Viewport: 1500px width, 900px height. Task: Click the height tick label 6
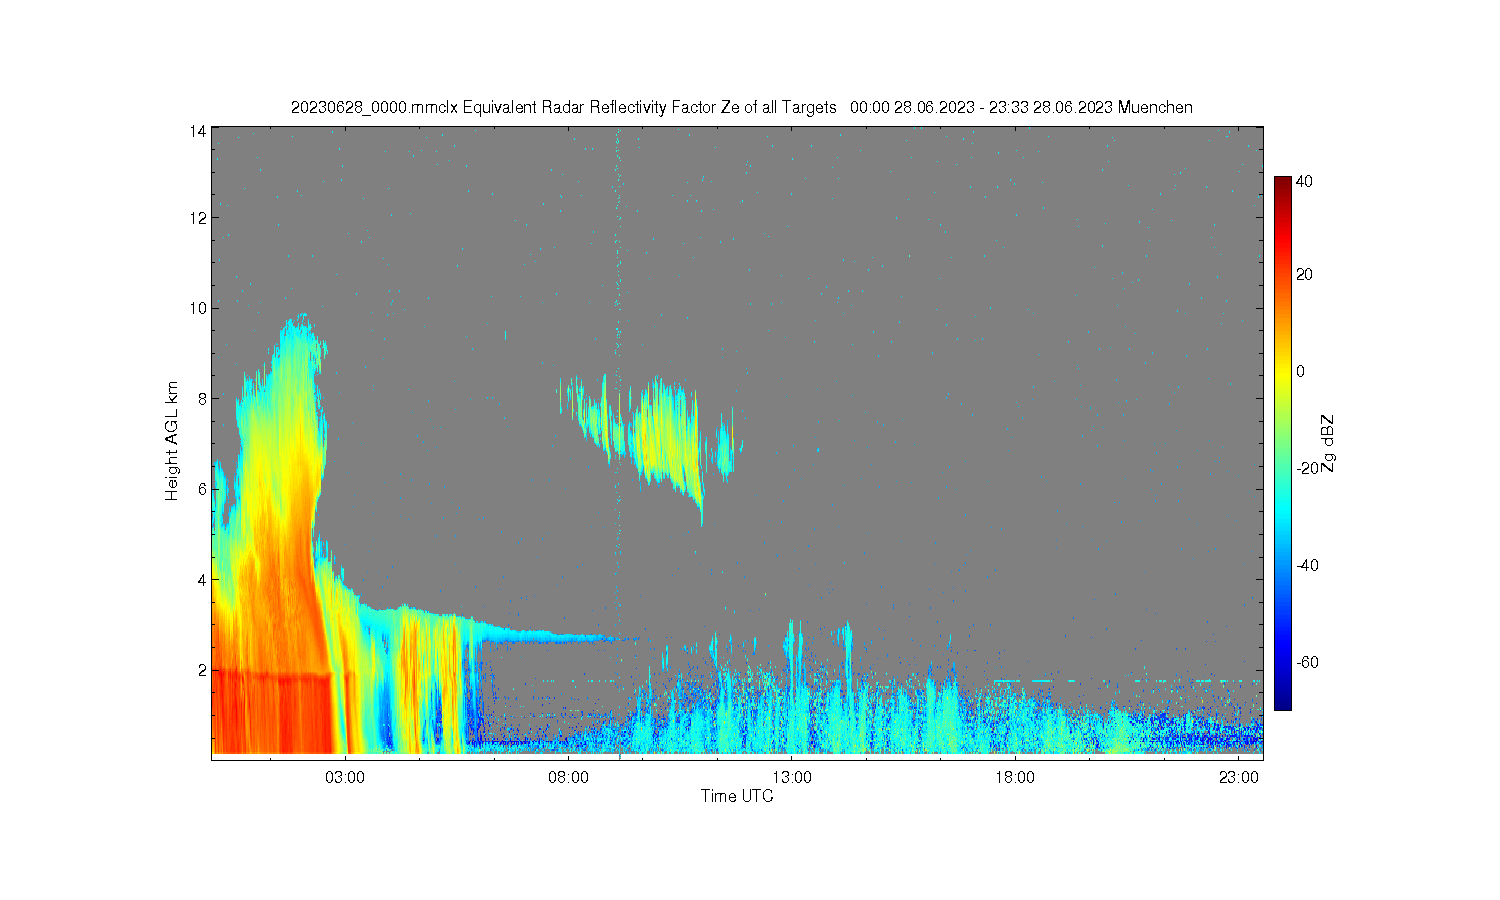202,489
